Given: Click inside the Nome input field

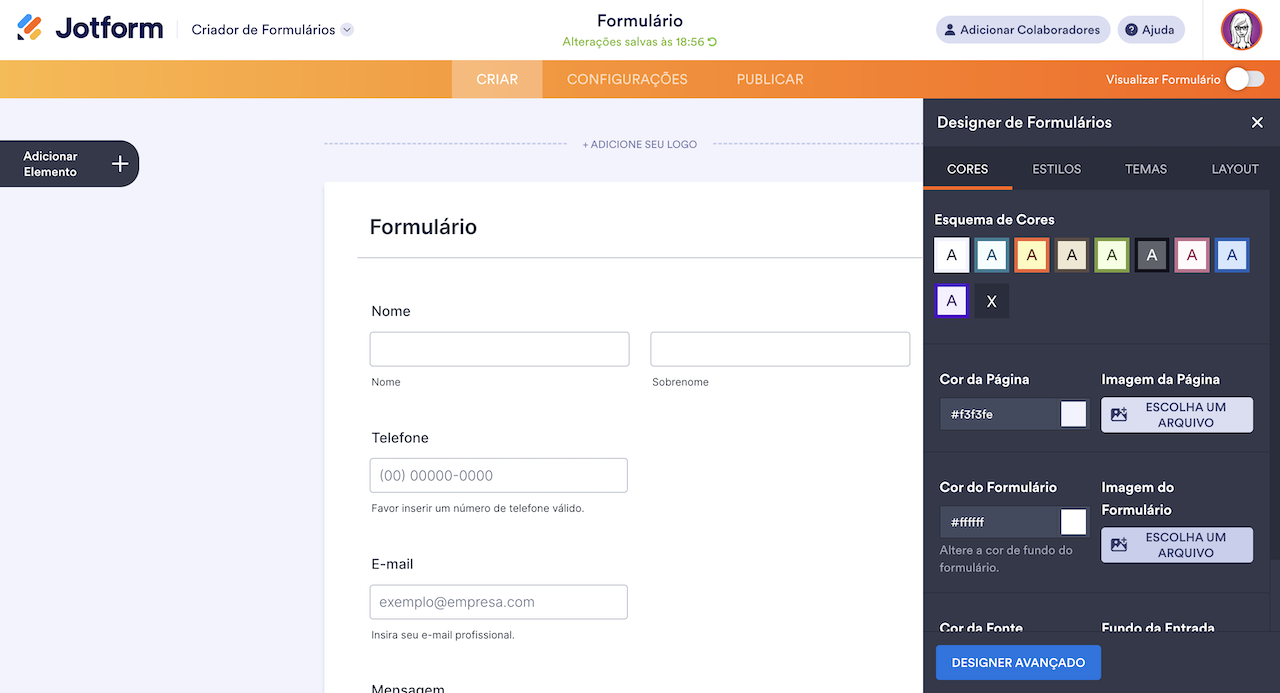Looking at the screenshot, I should tap(498, 348).
